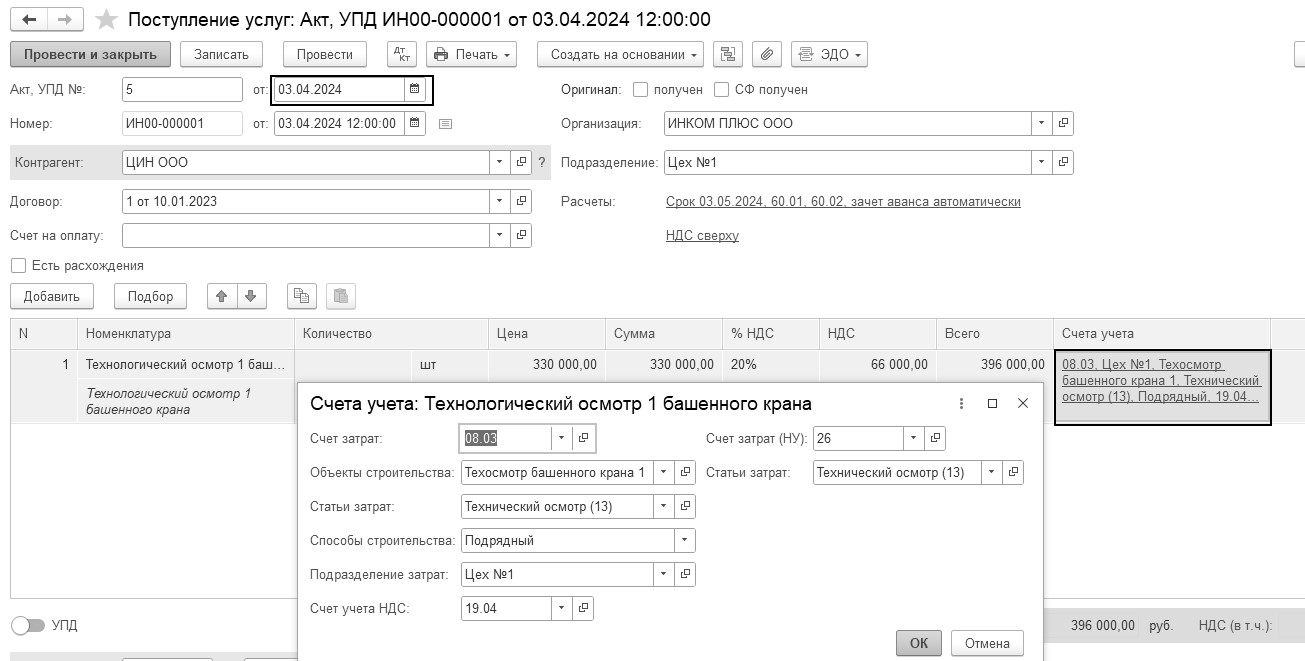Image resolution: width=1305 pixels, height=661 pixels.
Task: Open Счет затрат 08.03 card icon
Action: [x=584, y=438]
